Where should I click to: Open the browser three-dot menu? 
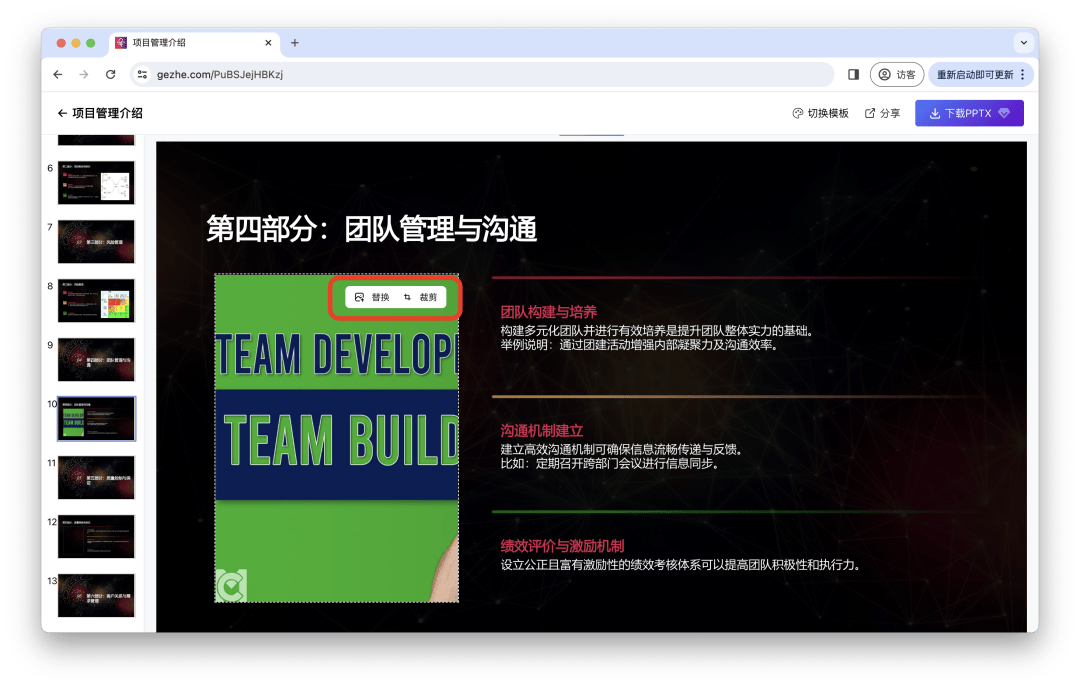1021,74
